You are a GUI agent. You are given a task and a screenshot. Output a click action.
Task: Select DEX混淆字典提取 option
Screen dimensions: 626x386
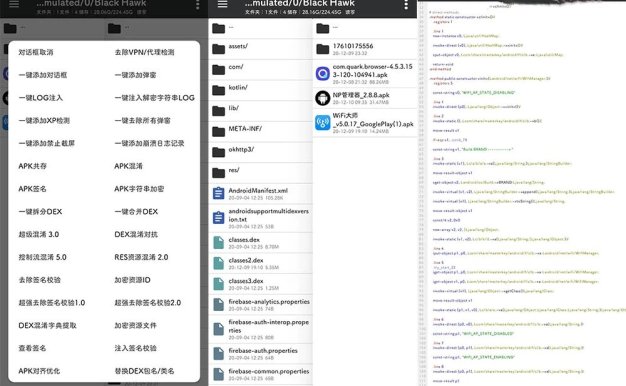tap(47, 325)
